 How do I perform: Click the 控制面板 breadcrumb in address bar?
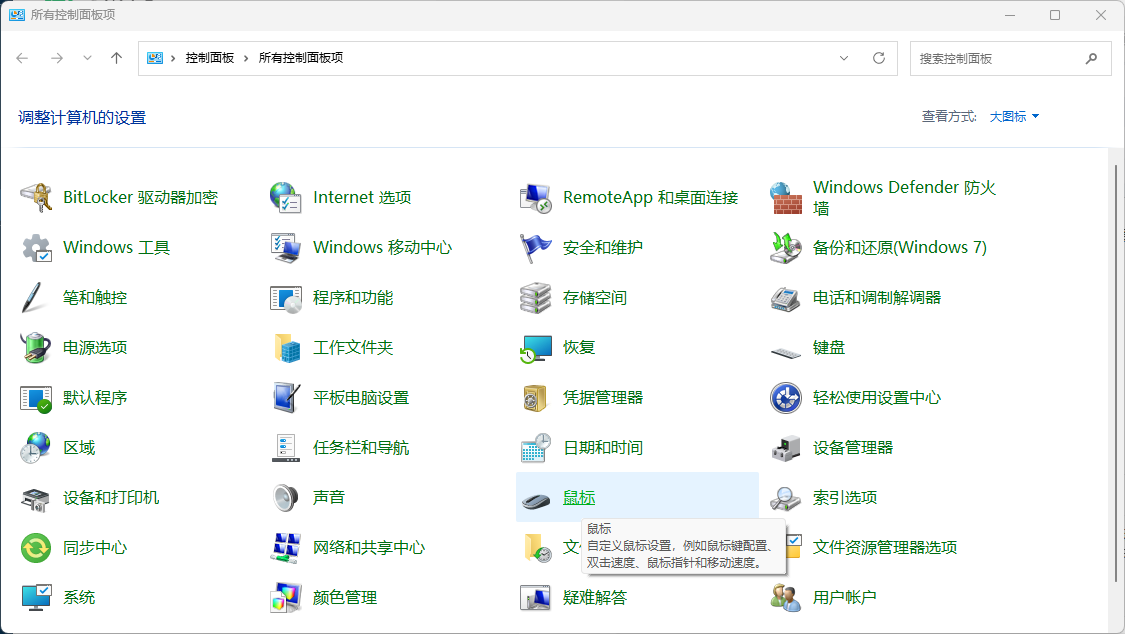[210, 58]
